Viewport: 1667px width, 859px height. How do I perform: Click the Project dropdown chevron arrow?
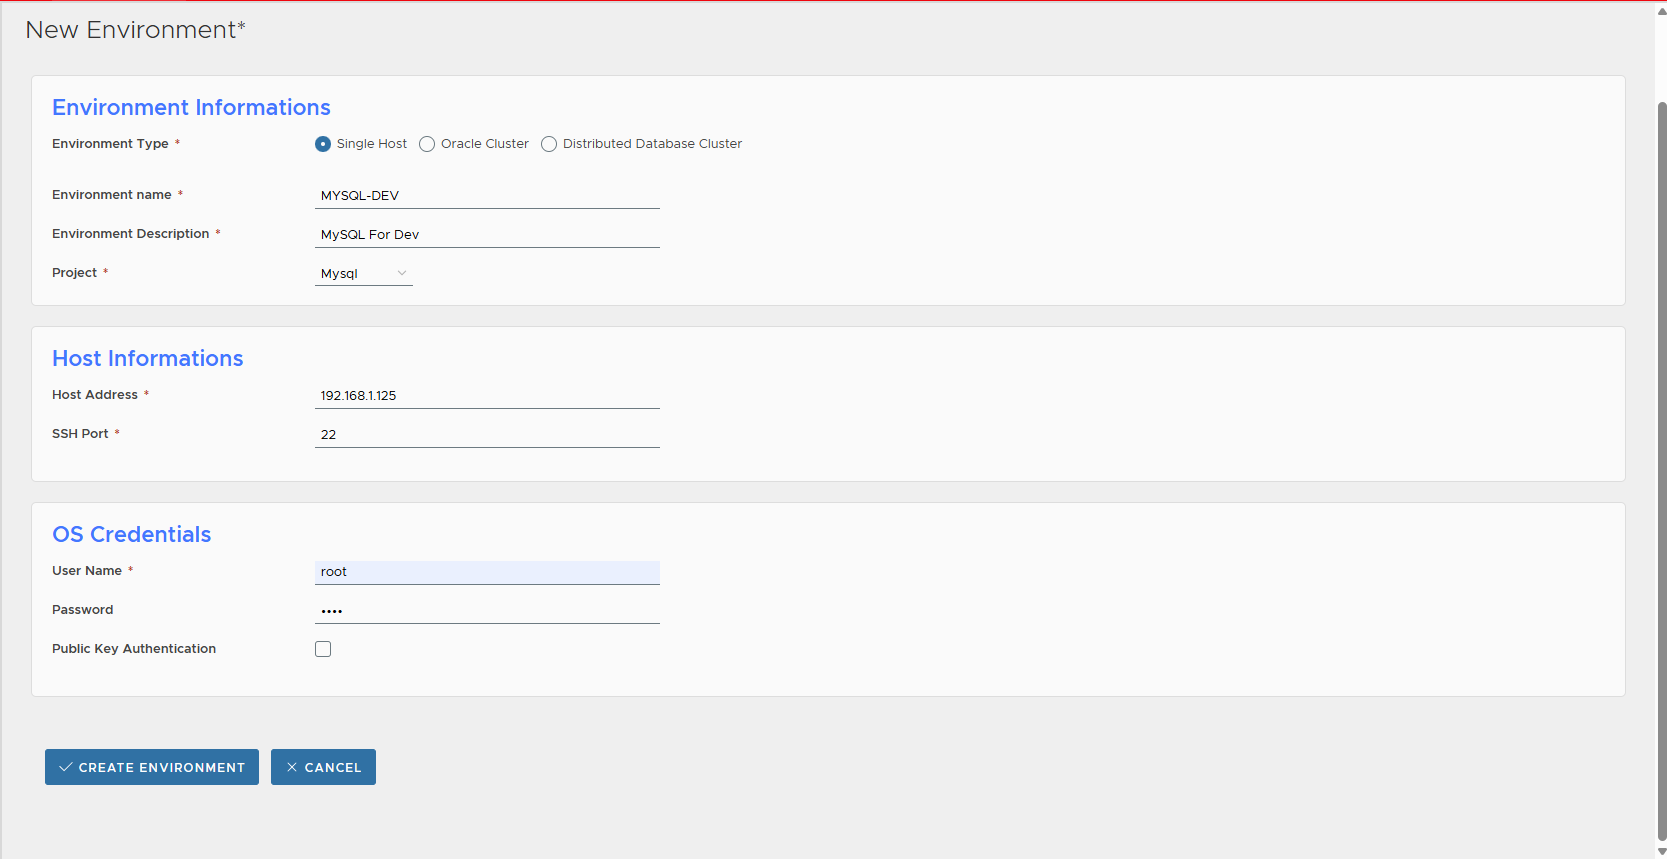[402, 273]
